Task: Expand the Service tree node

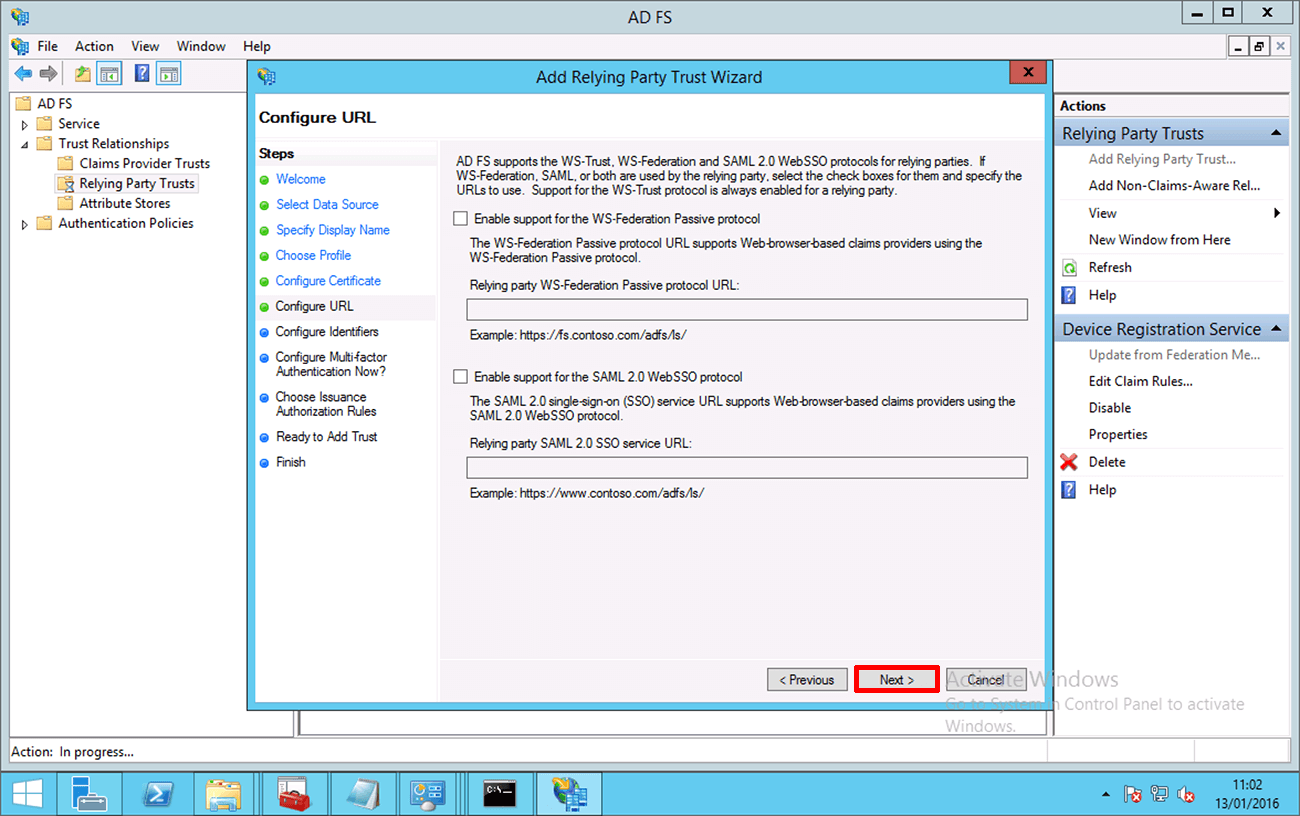Action: click(25, 124)
